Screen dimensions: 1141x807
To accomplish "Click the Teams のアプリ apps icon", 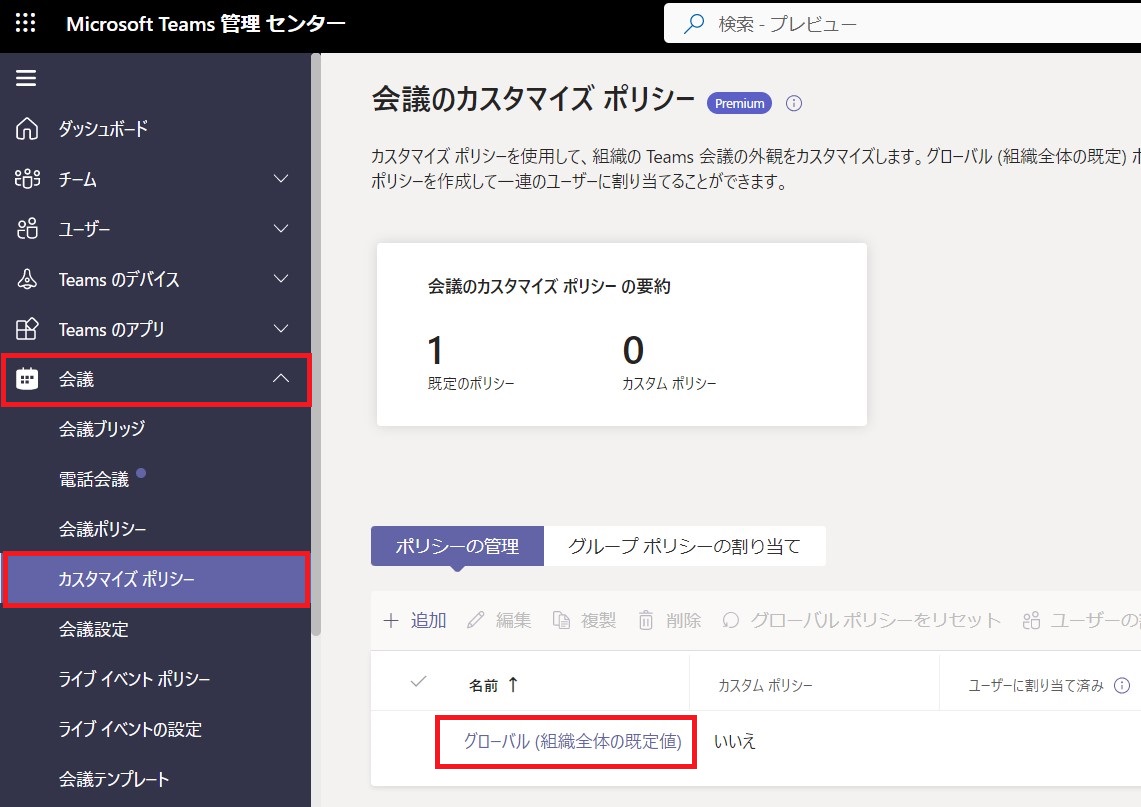I will tap(27, 330).
